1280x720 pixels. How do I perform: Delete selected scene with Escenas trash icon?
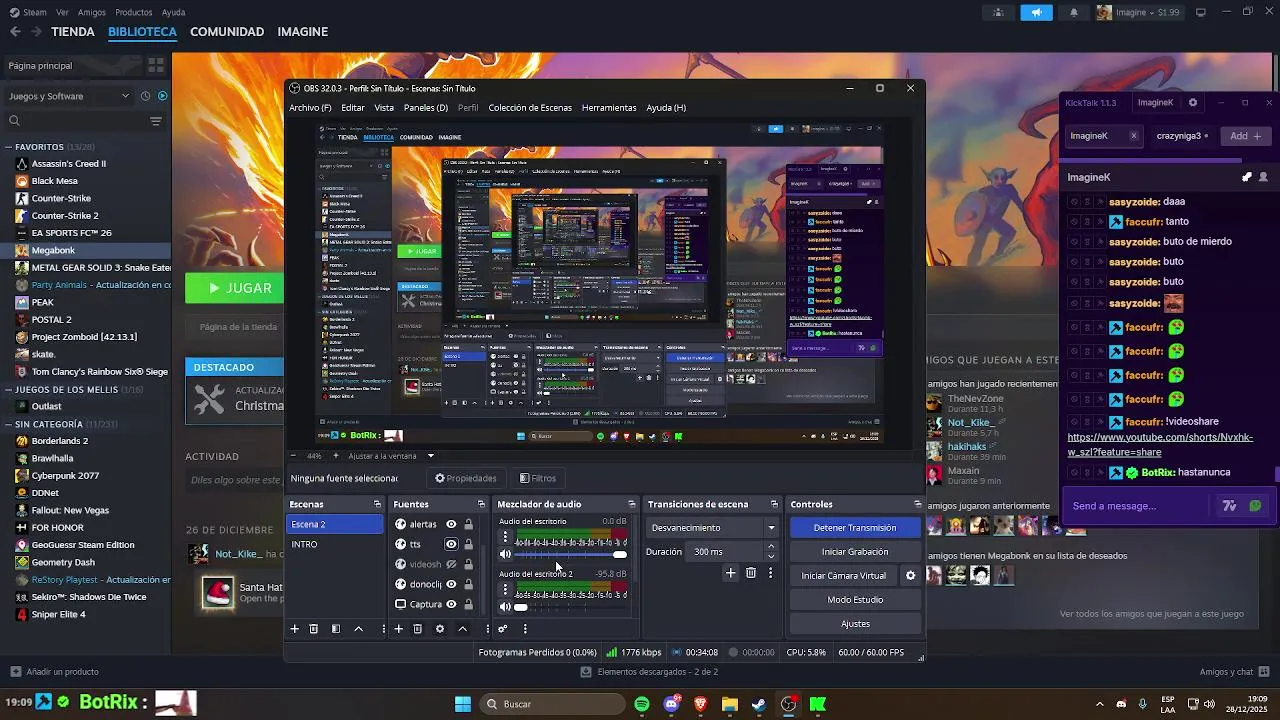(x=313, y=629)
